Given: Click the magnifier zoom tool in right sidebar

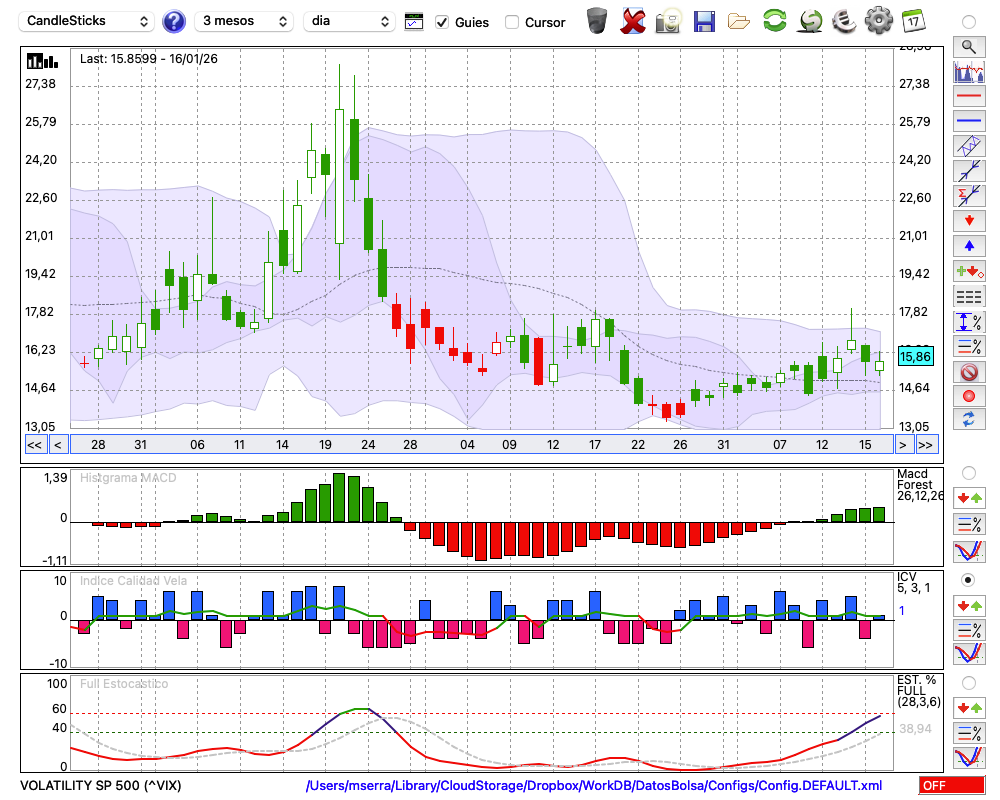Looking at the screenshot, I should (968, 46).
